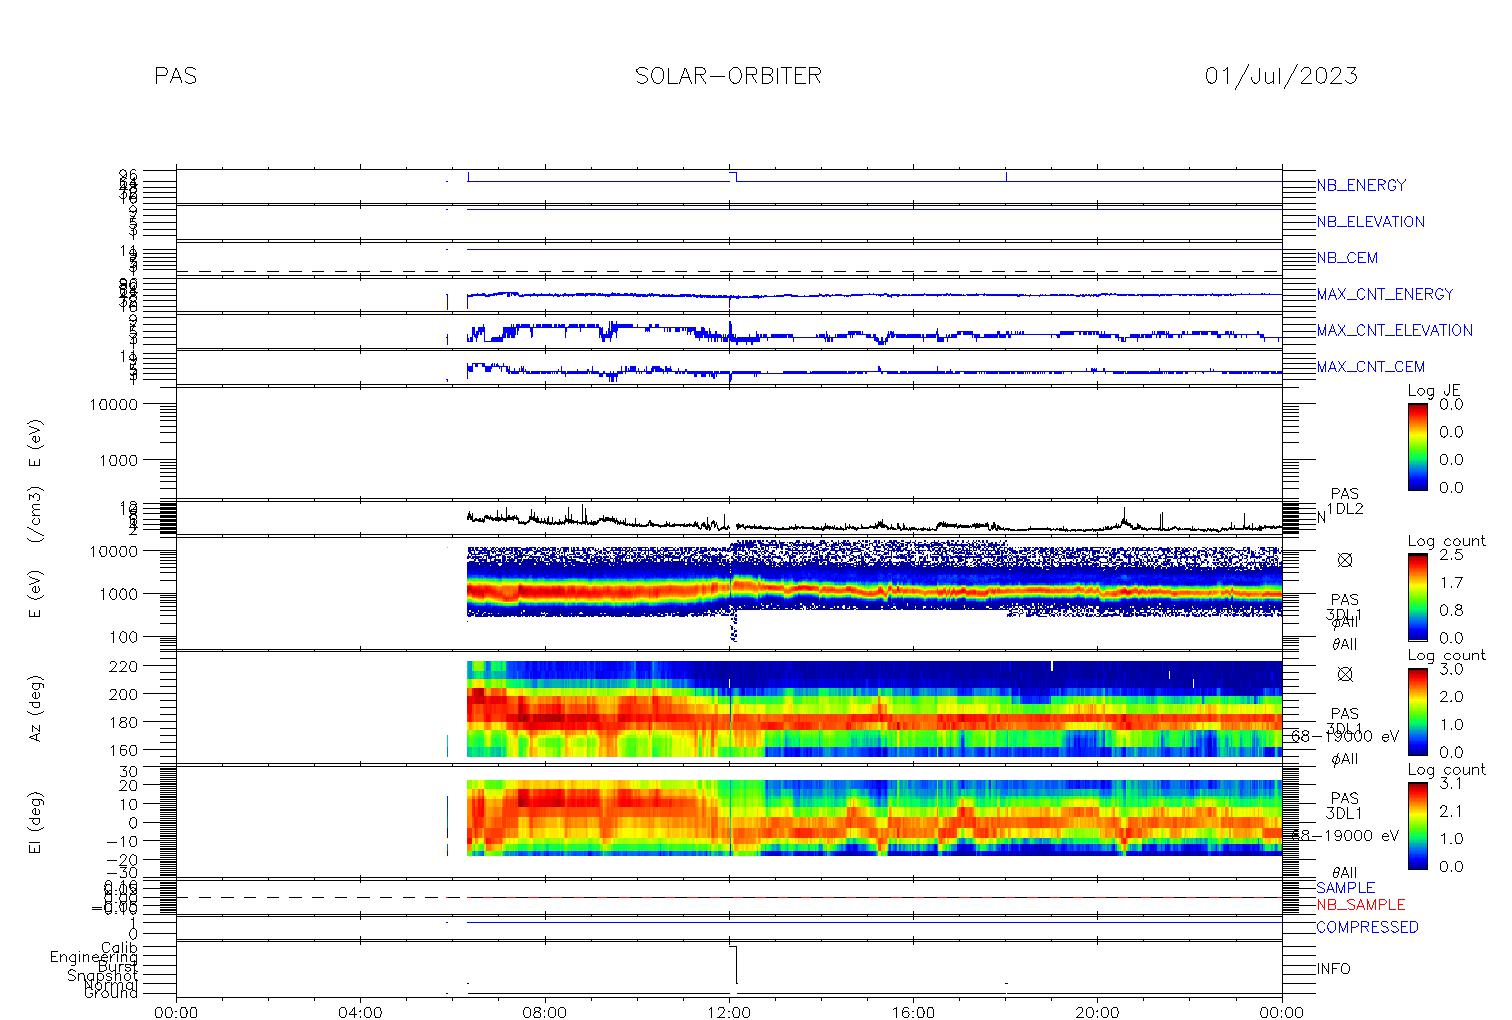
Task: Click the color bar with maximum 3.1
Action: pyautogui.click(x=1418, y=824)
